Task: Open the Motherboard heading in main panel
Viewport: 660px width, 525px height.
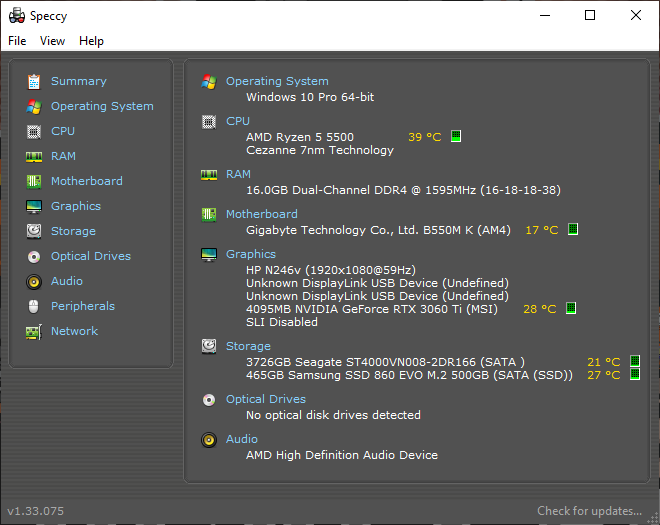Action: [261, 214]
